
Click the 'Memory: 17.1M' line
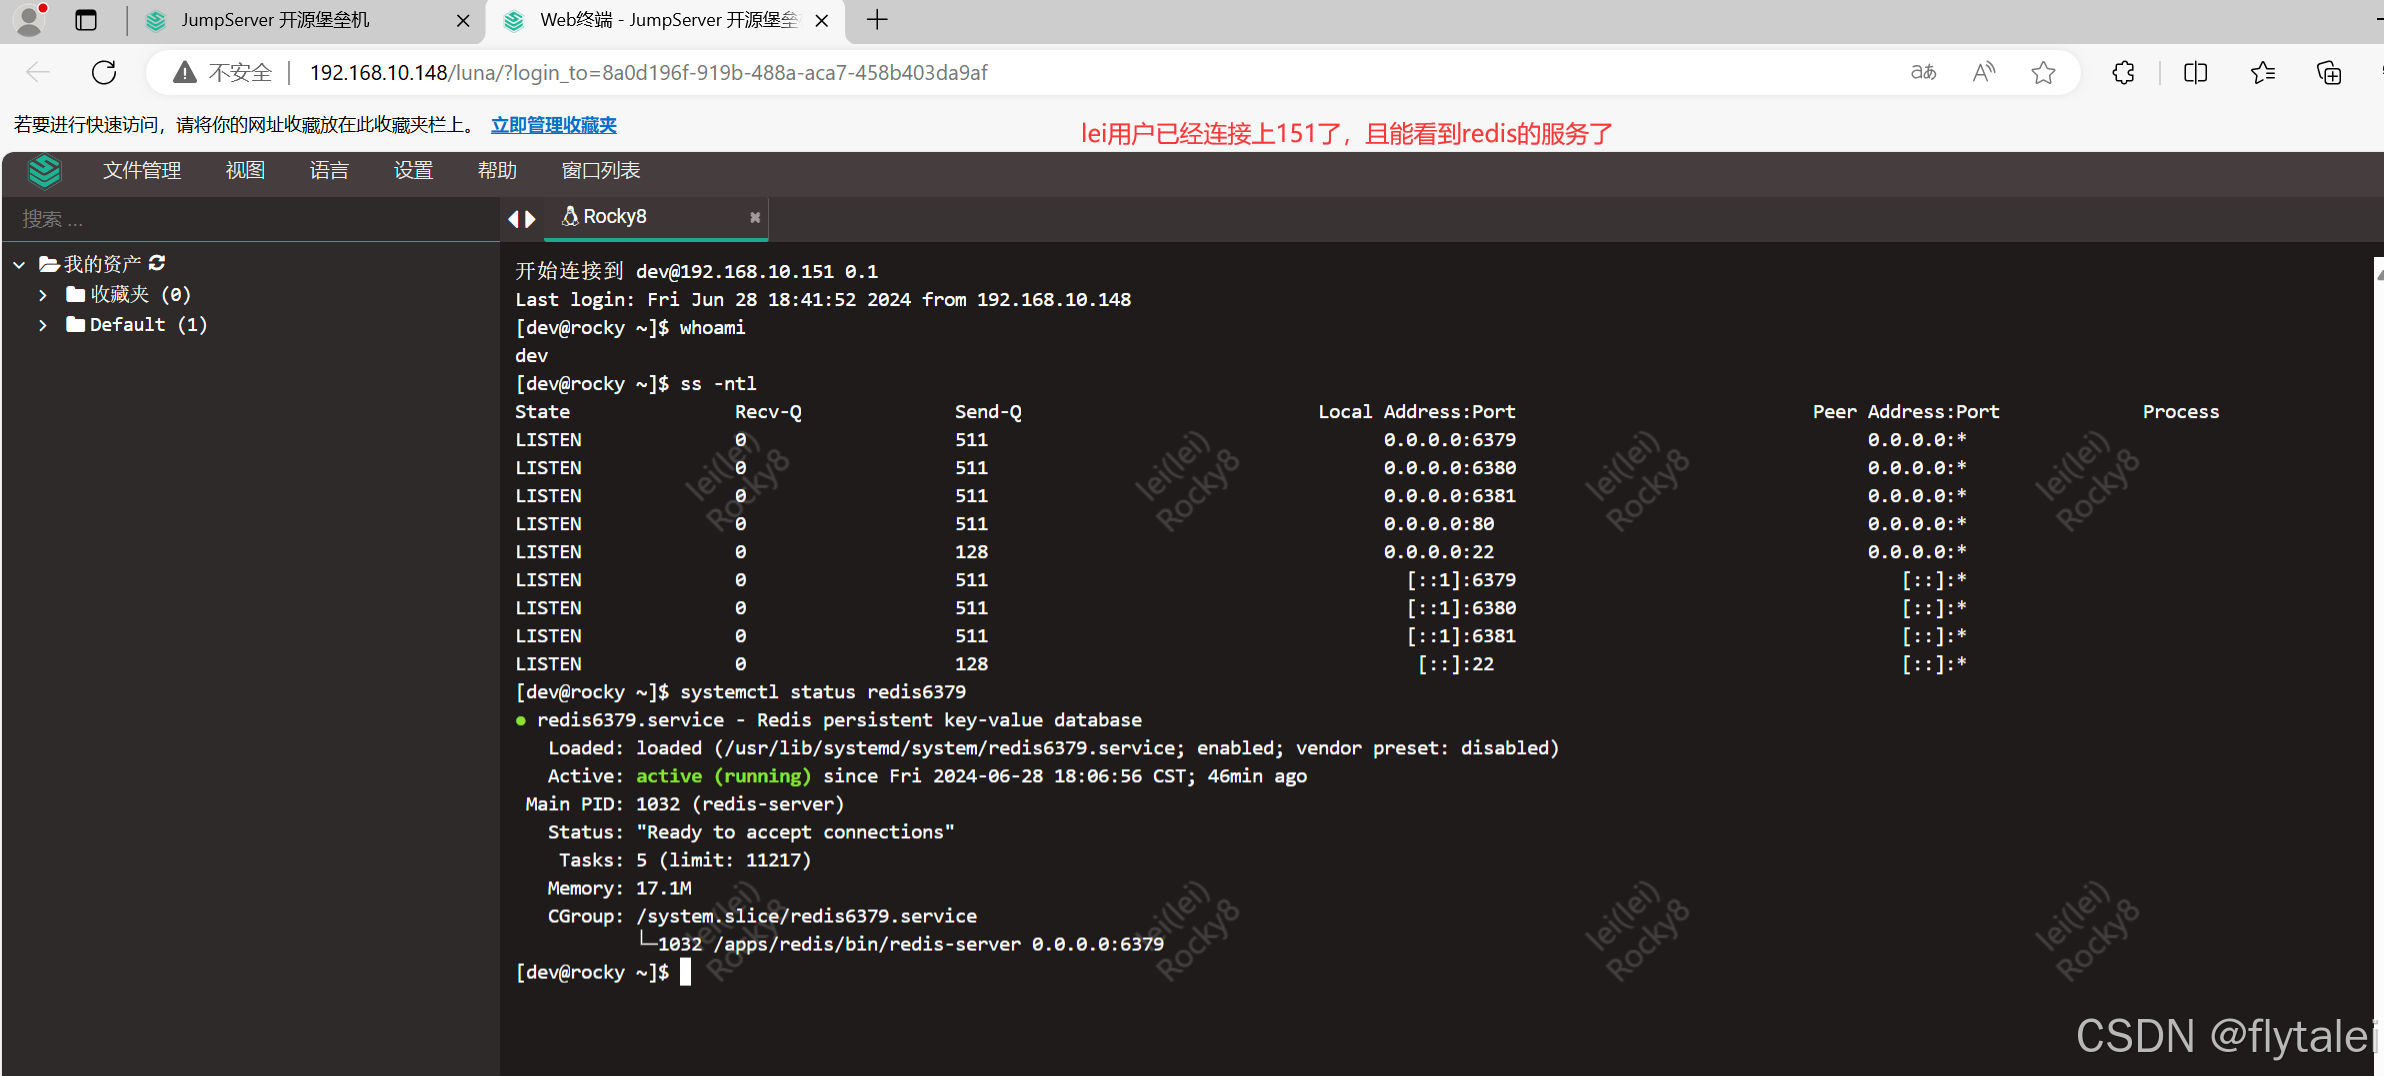[x=619, y=888]
